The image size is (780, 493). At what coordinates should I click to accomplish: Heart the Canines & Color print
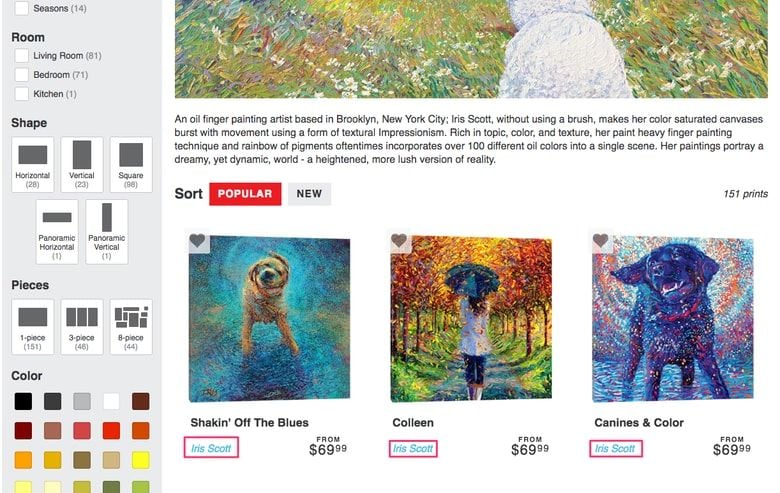pyautogui.click(x=600, y=241)
